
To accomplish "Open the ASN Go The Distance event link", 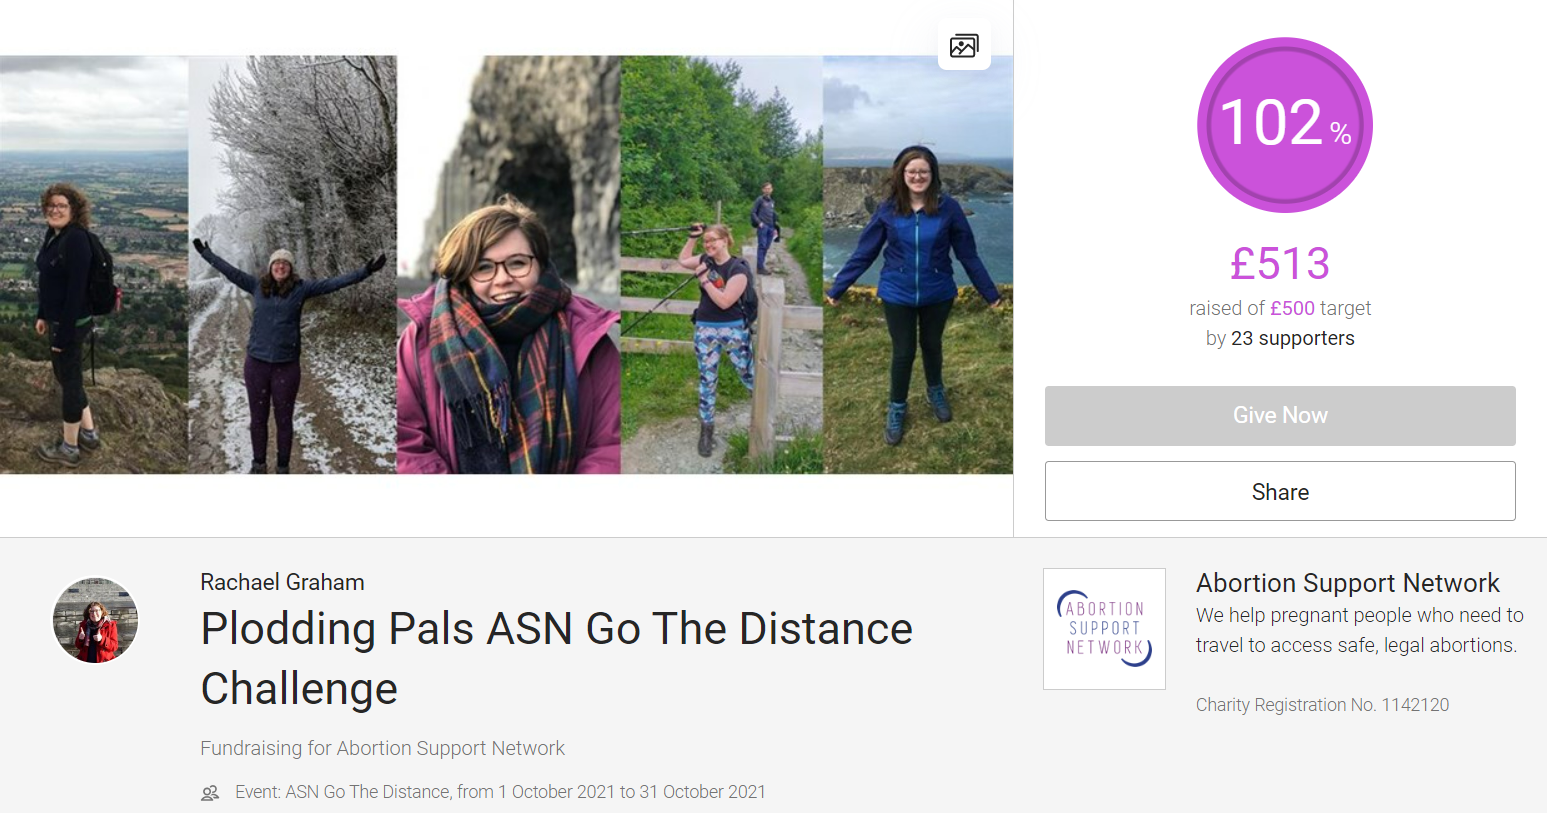I will [x=368, y=792].
